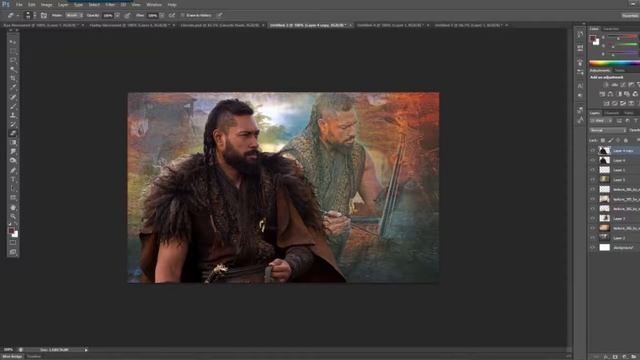Click the Layer 4 copy thumbnail
This screenshot has height=360, width=640.
coord(604,151)
